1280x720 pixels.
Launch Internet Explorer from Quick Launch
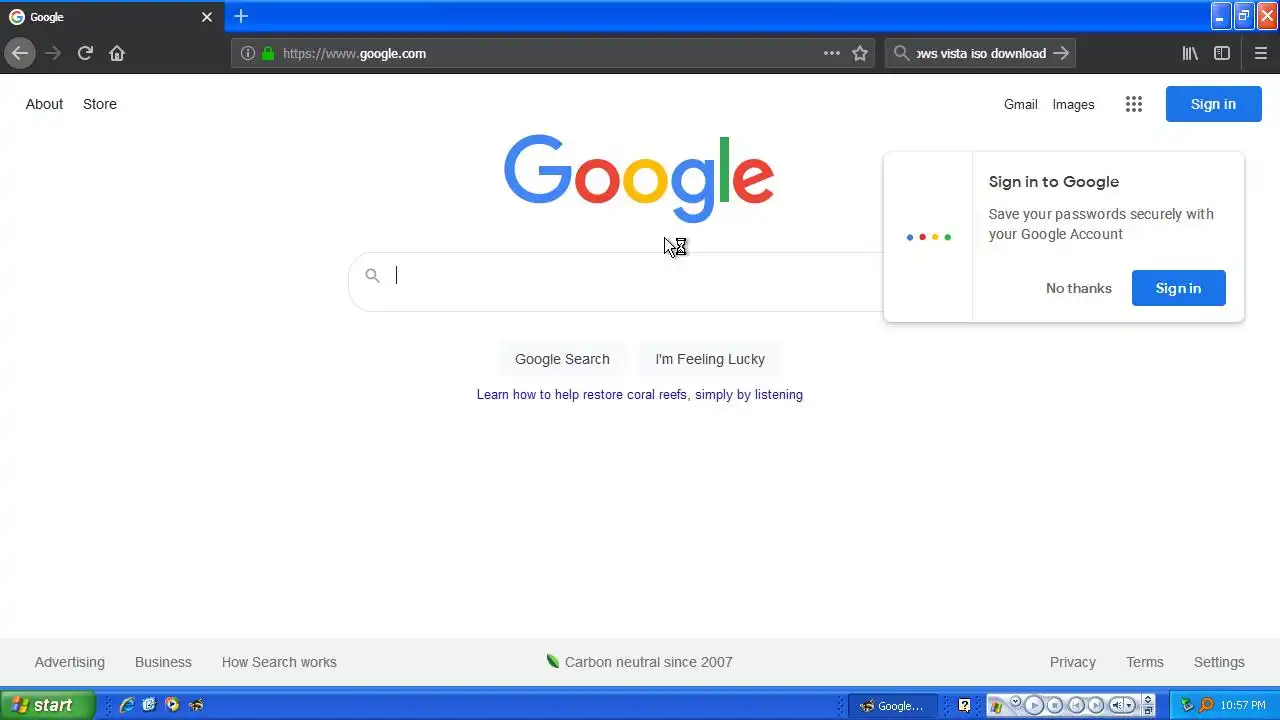point(127,705)
